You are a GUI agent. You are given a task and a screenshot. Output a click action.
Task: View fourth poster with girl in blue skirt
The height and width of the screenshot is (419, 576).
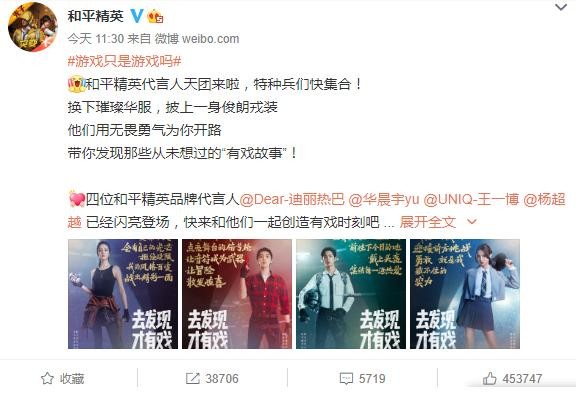point(465,294)
